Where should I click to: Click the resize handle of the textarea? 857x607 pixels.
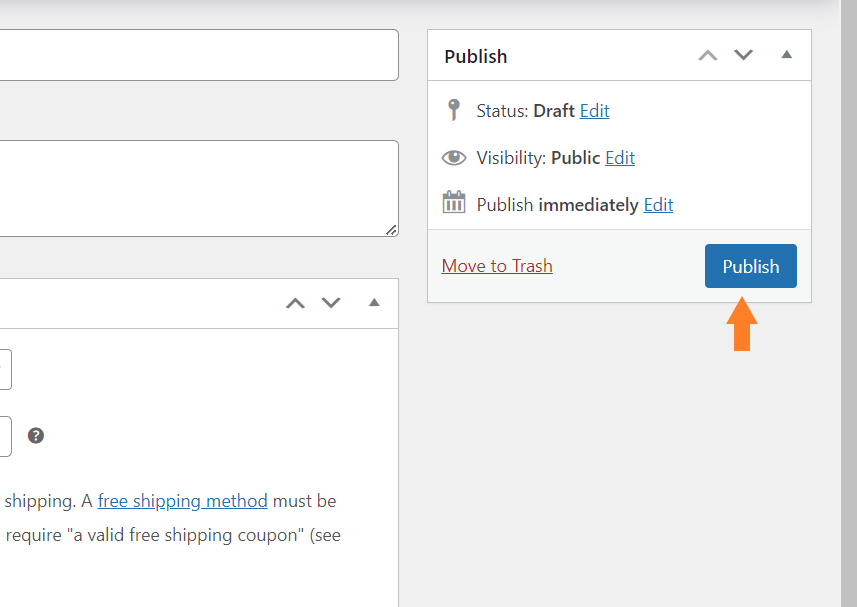[x=391, y=230]
